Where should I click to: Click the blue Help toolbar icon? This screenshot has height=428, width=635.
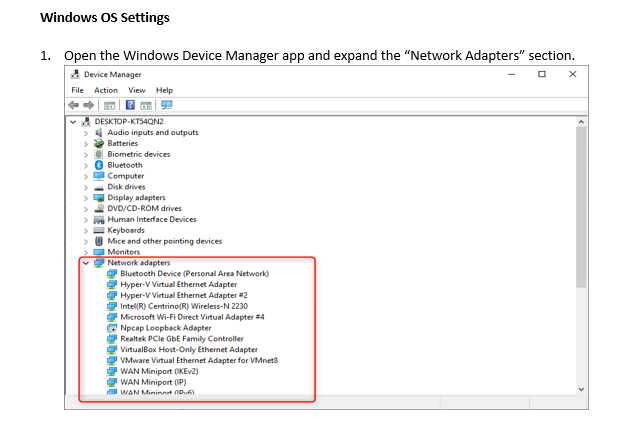tap(130, 105)
